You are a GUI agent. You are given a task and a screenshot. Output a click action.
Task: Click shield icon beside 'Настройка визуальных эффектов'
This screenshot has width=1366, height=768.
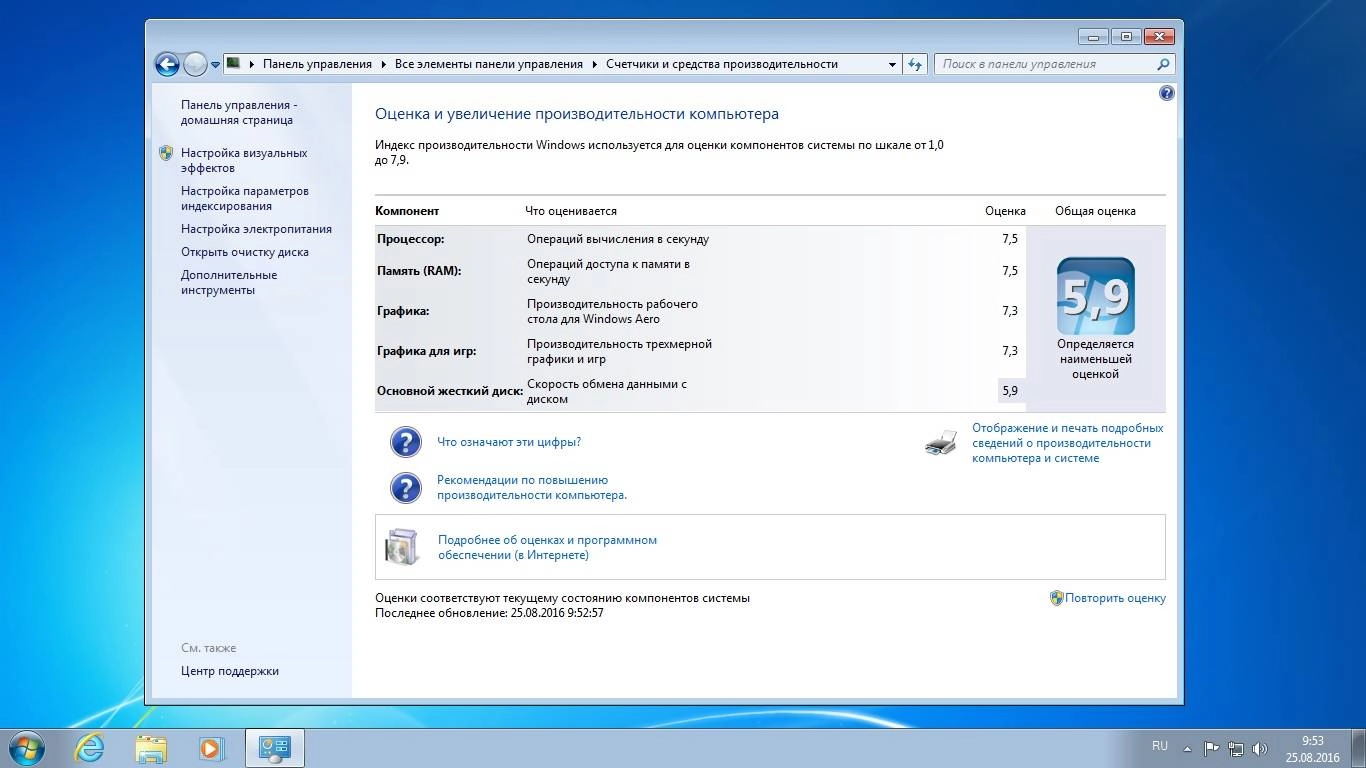(166, 153)
